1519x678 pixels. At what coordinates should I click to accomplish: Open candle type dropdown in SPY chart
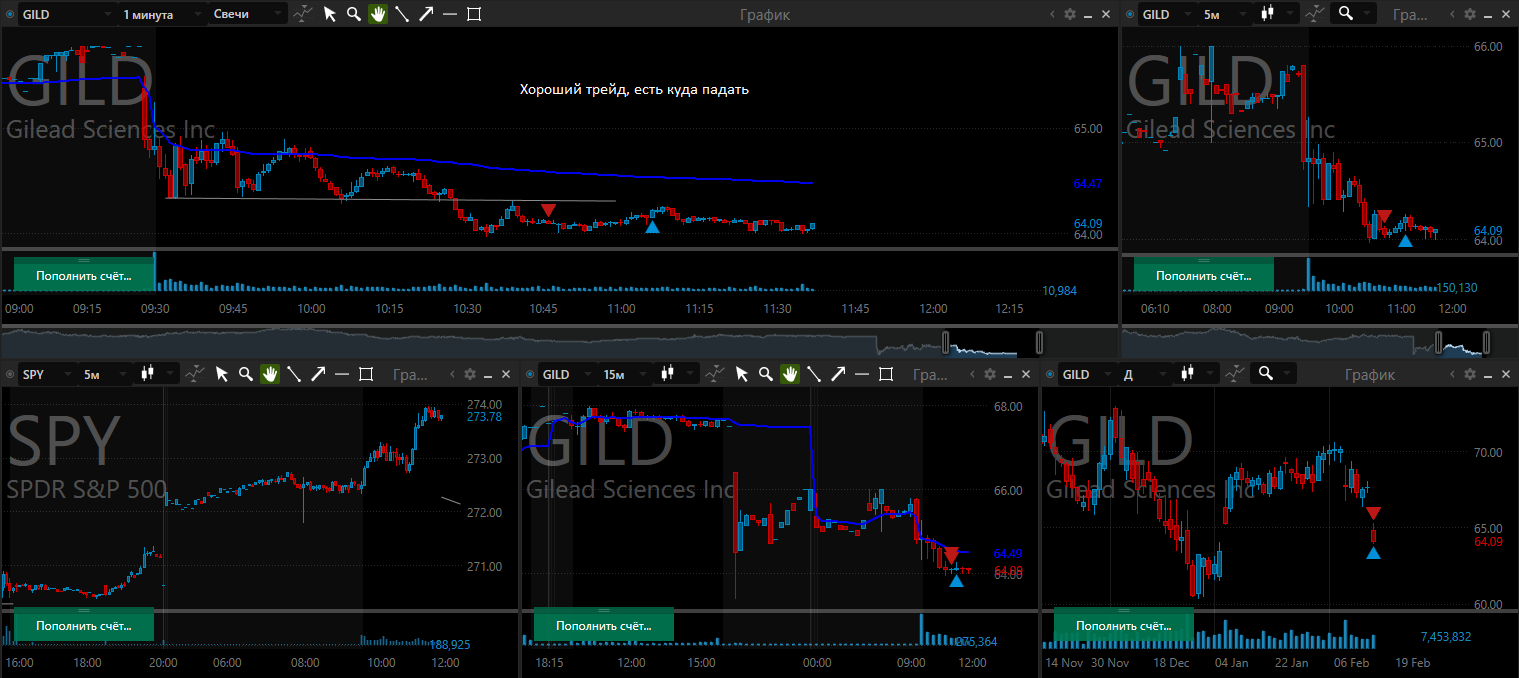(x=157, y=374)
